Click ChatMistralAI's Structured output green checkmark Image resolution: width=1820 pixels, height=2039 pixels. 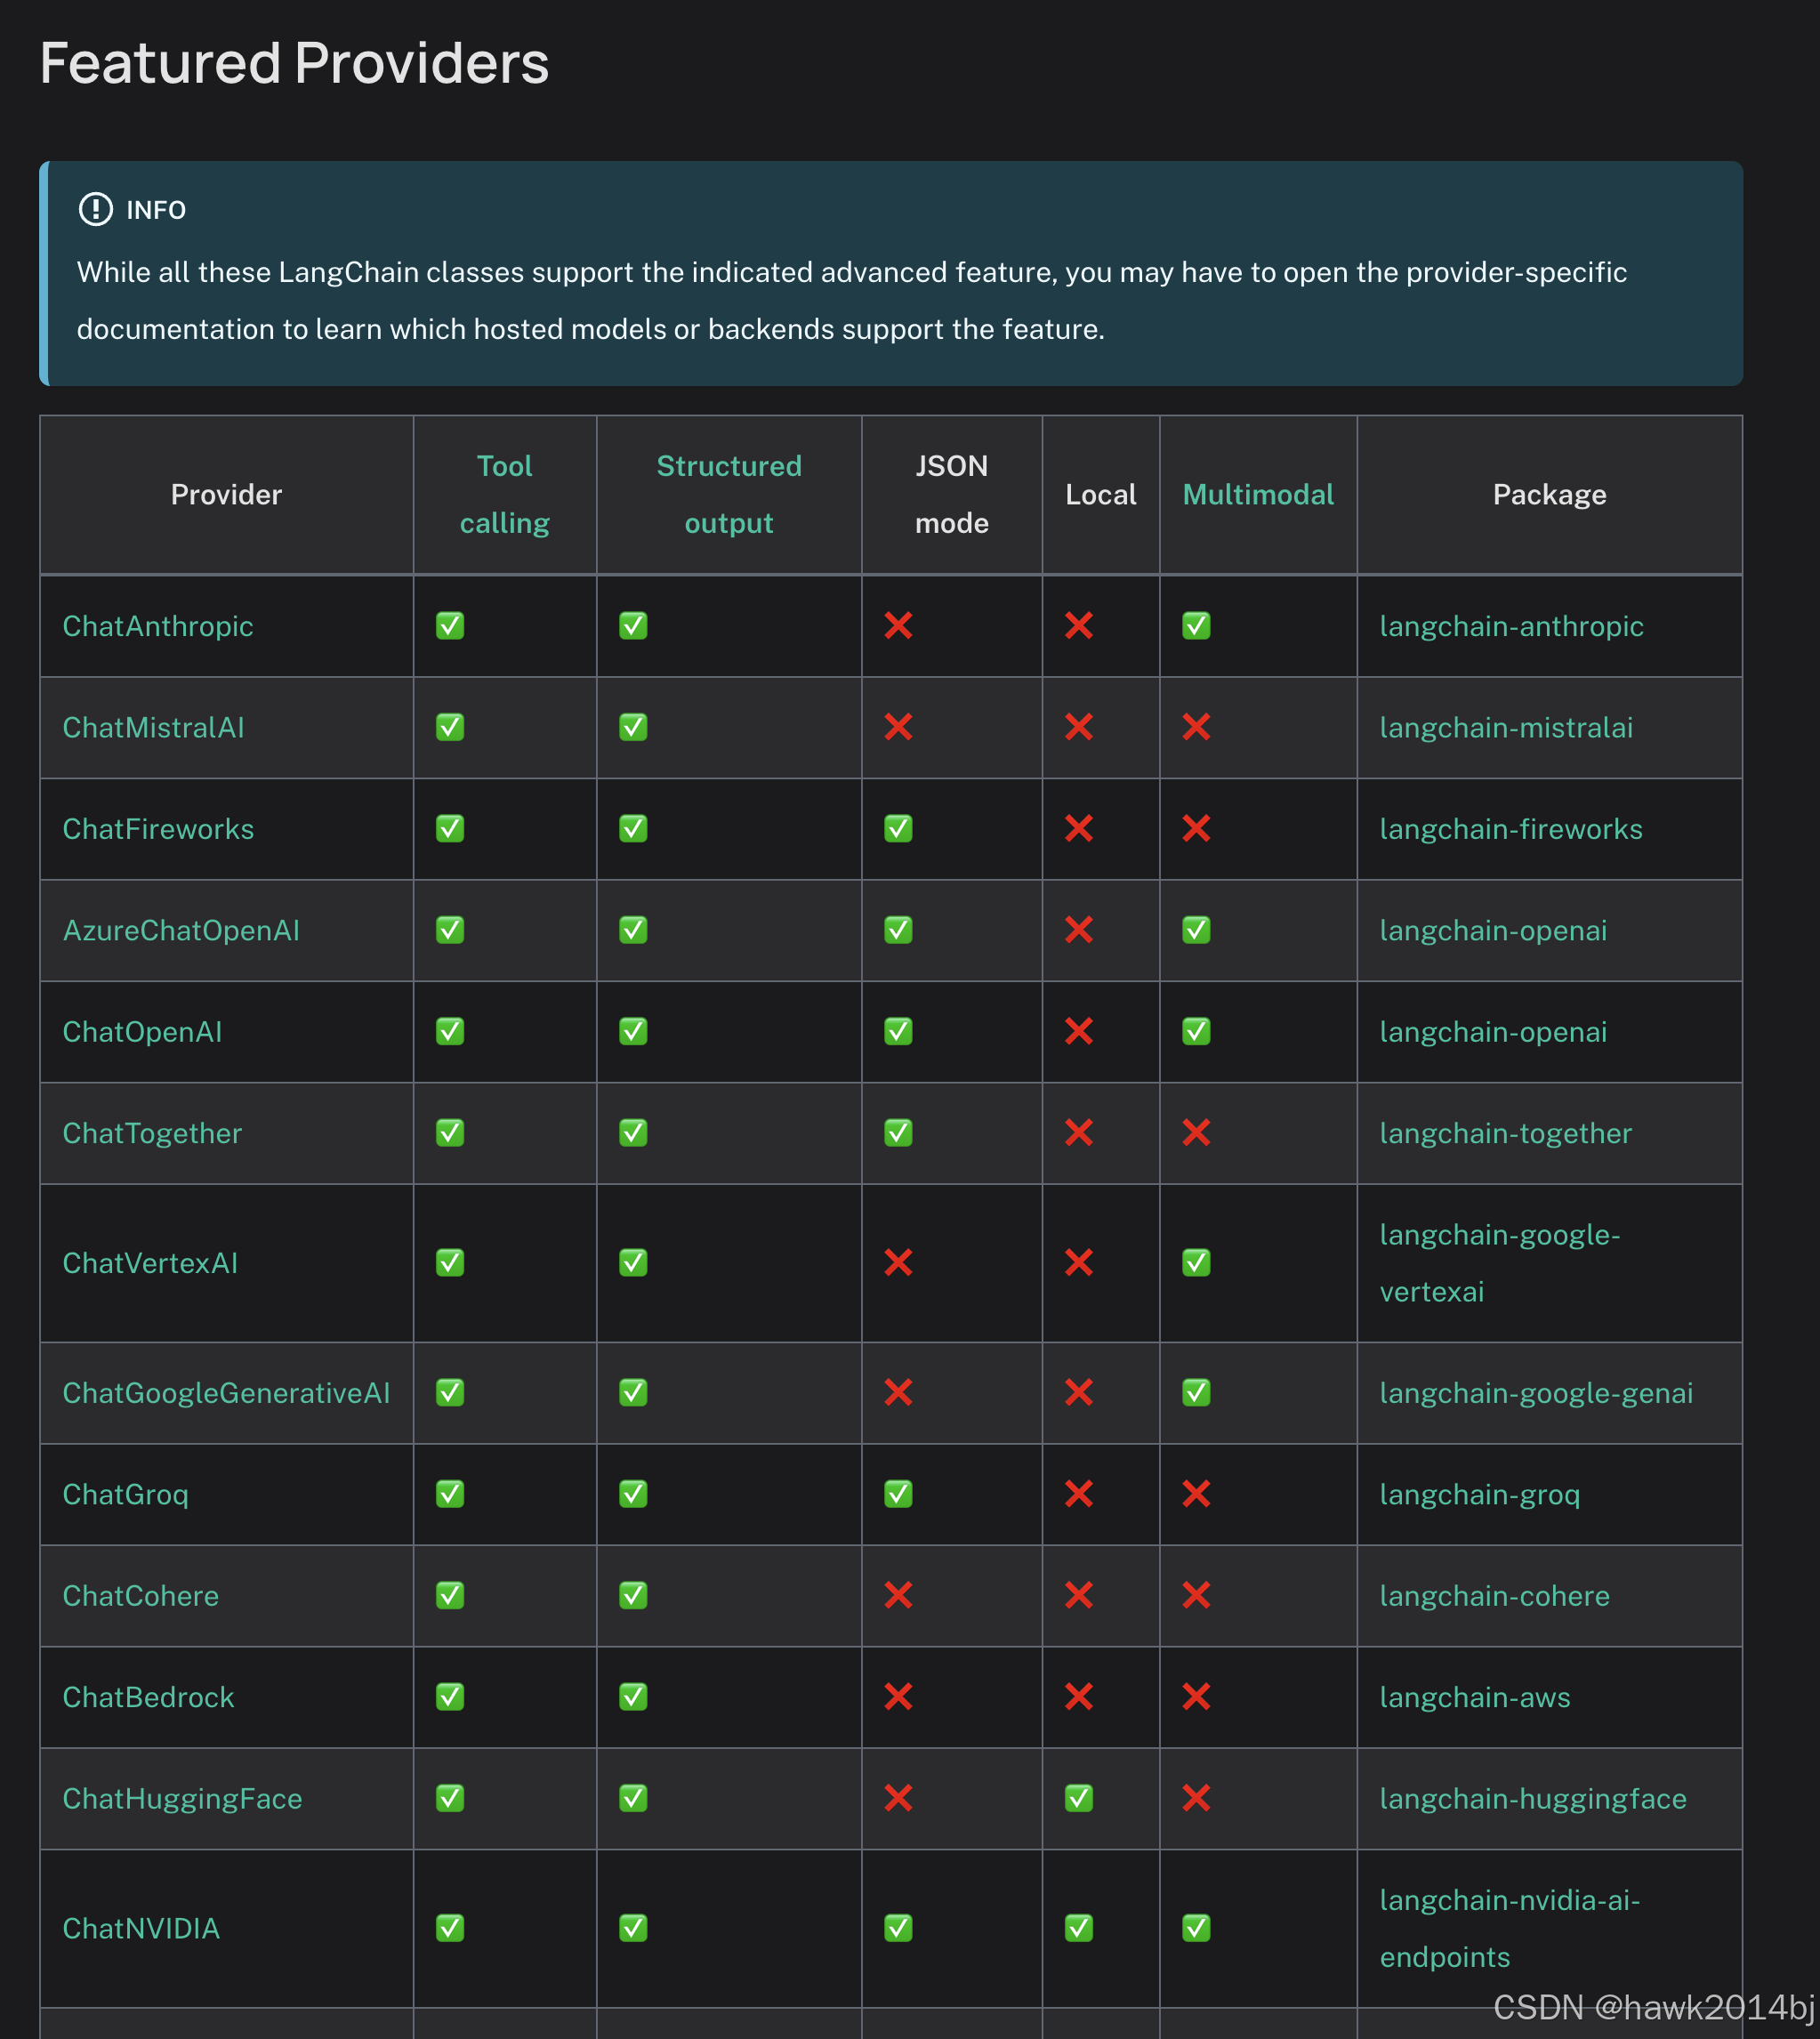(633, 727)
